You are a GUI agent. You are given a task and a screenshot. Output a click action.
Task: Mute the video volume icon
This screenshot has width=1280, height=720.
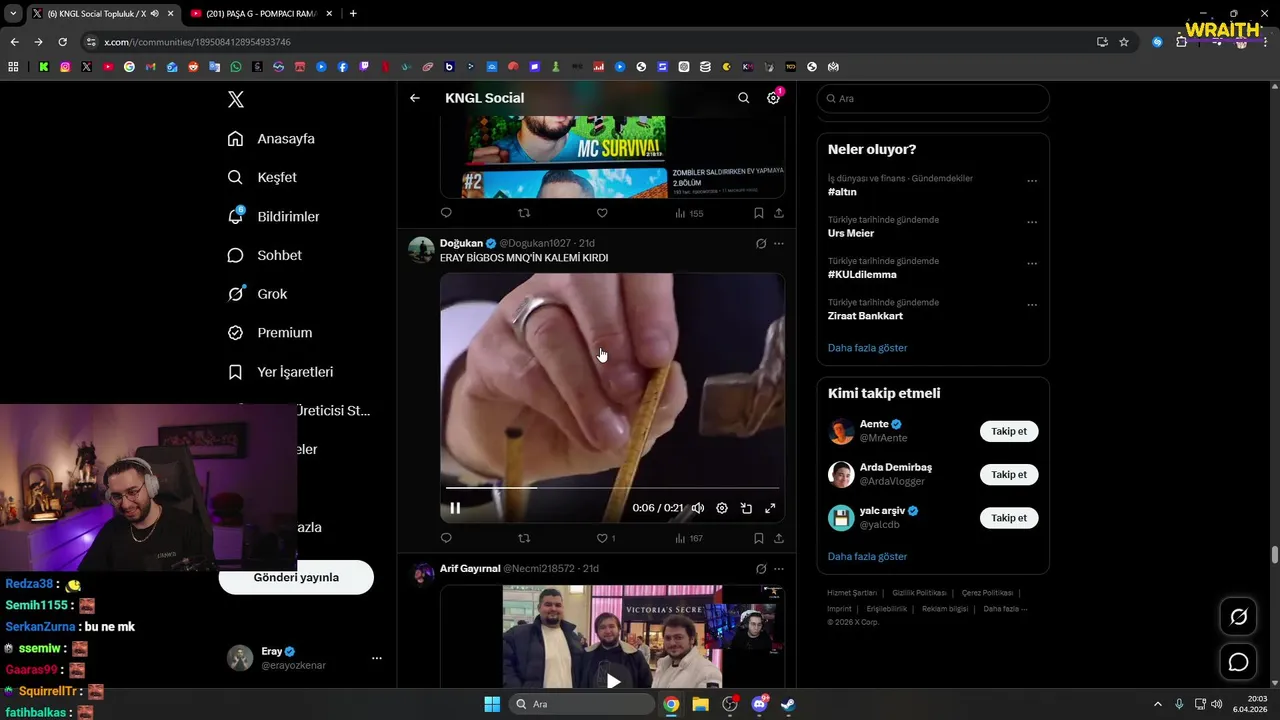(x=698, y=508)
